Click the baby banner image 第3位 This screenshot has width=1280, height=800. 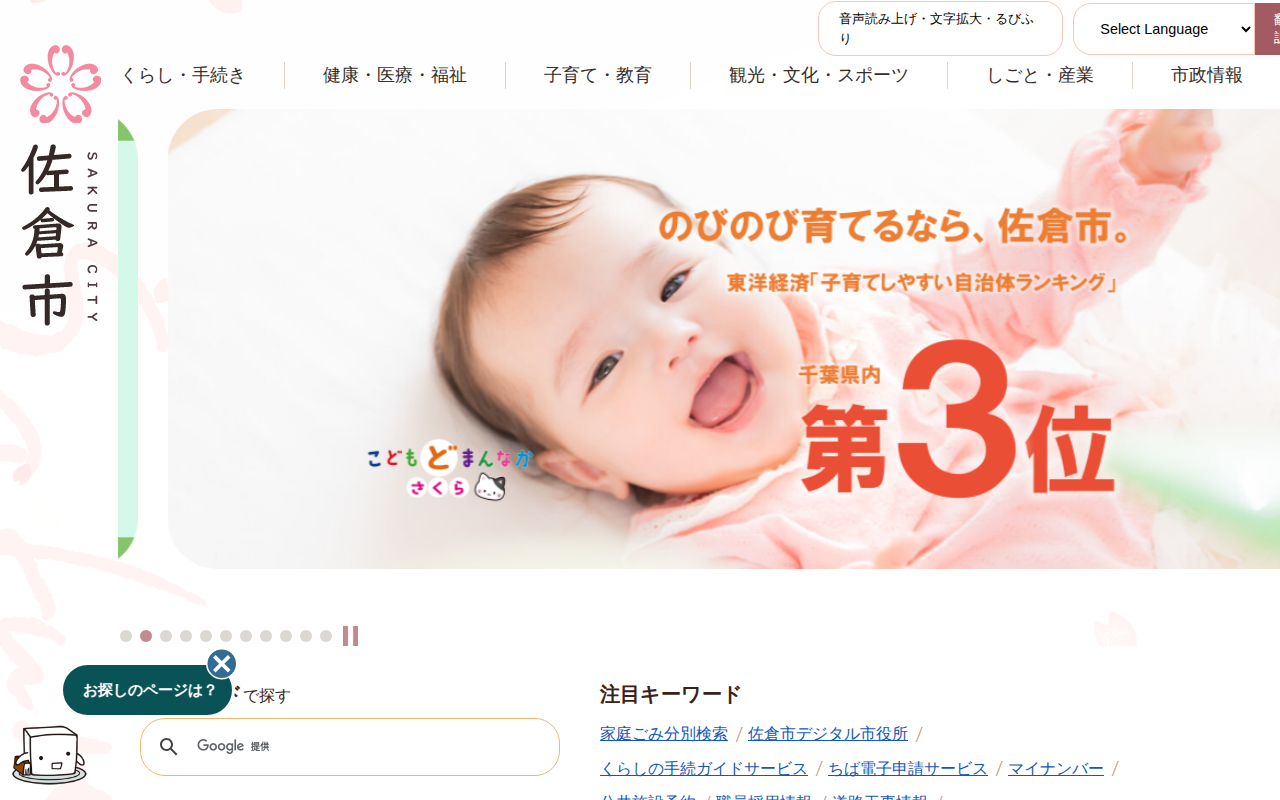coord(724,339)
